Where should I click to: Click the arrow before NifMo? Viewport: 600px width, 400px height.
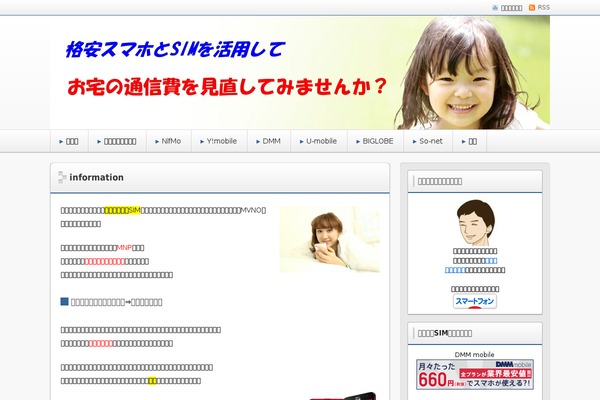click(x=157, y=142)
